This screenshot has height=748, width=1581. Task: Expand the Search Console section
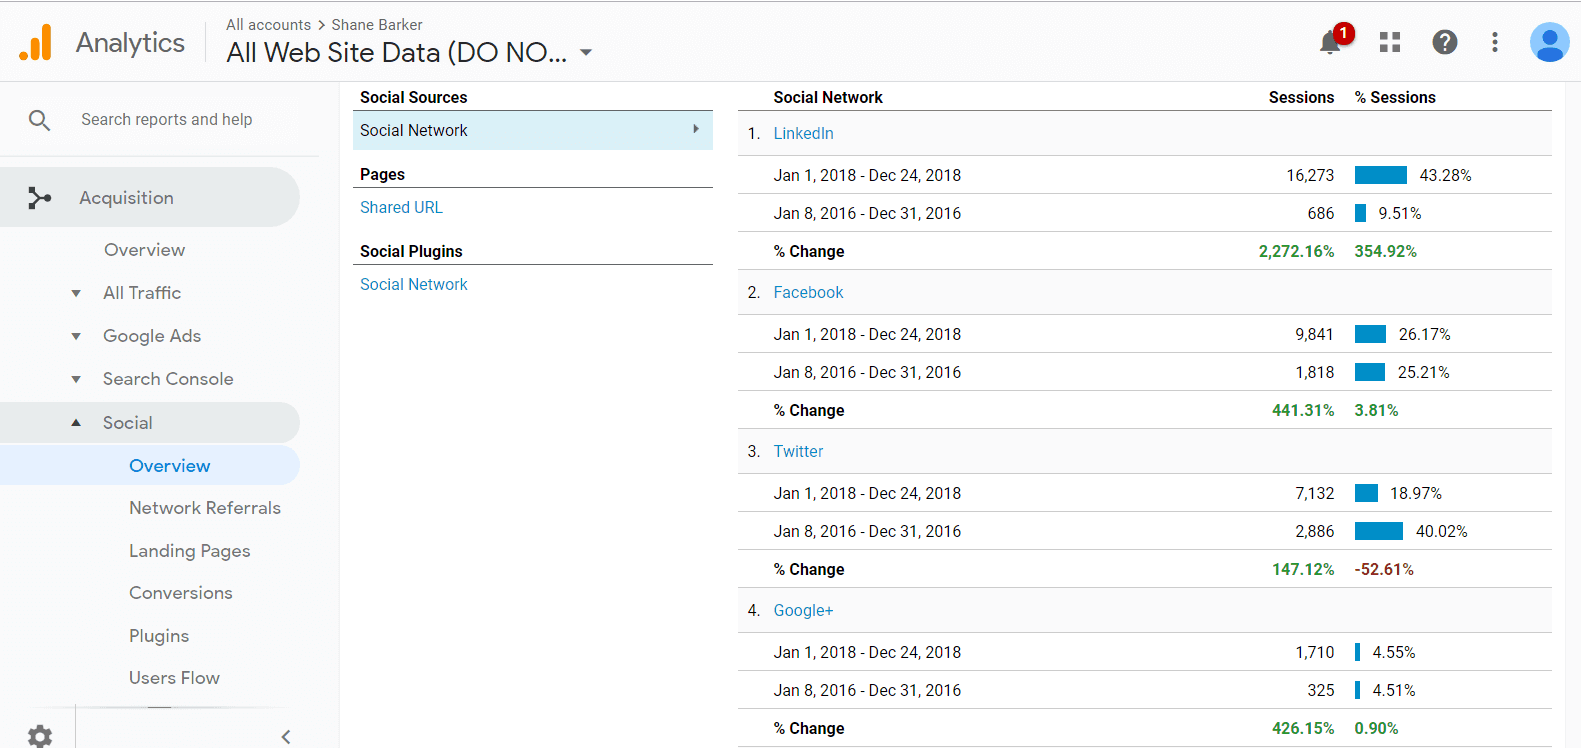pyautogui.click(x=76, y=379)
